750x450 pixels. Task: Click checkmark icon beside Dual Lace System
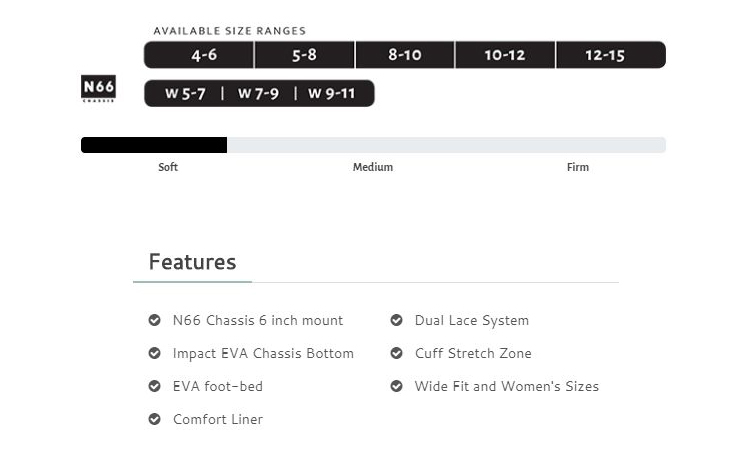coord(397,320)
